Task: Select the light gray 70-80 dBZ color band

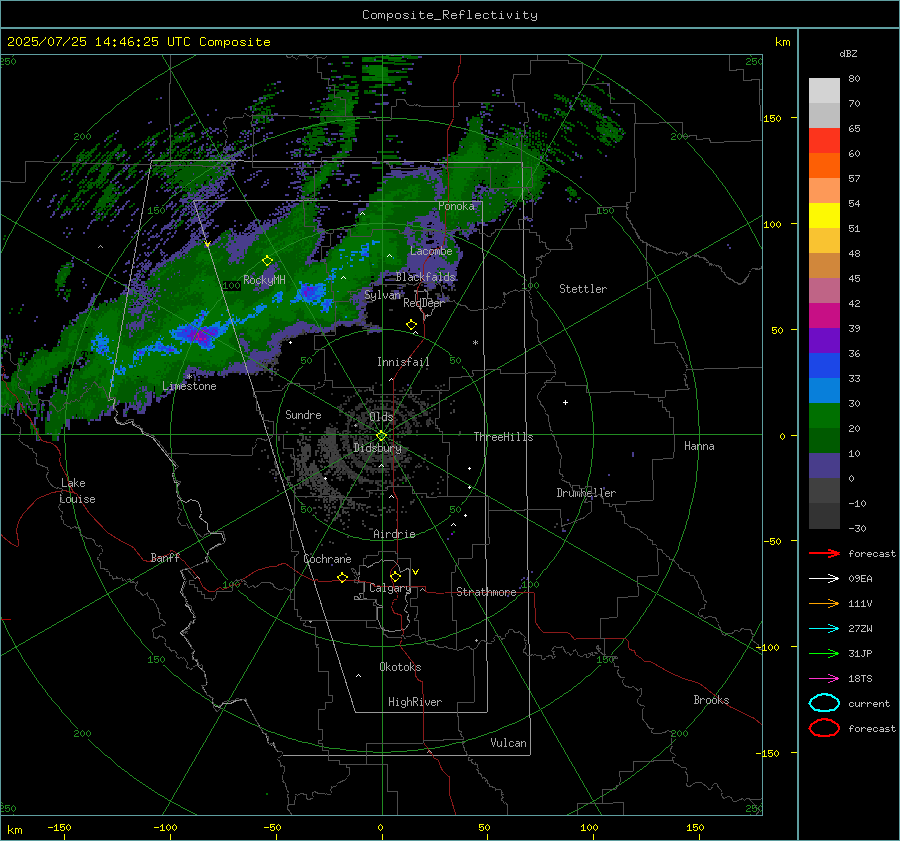Action: pos(824,90)
